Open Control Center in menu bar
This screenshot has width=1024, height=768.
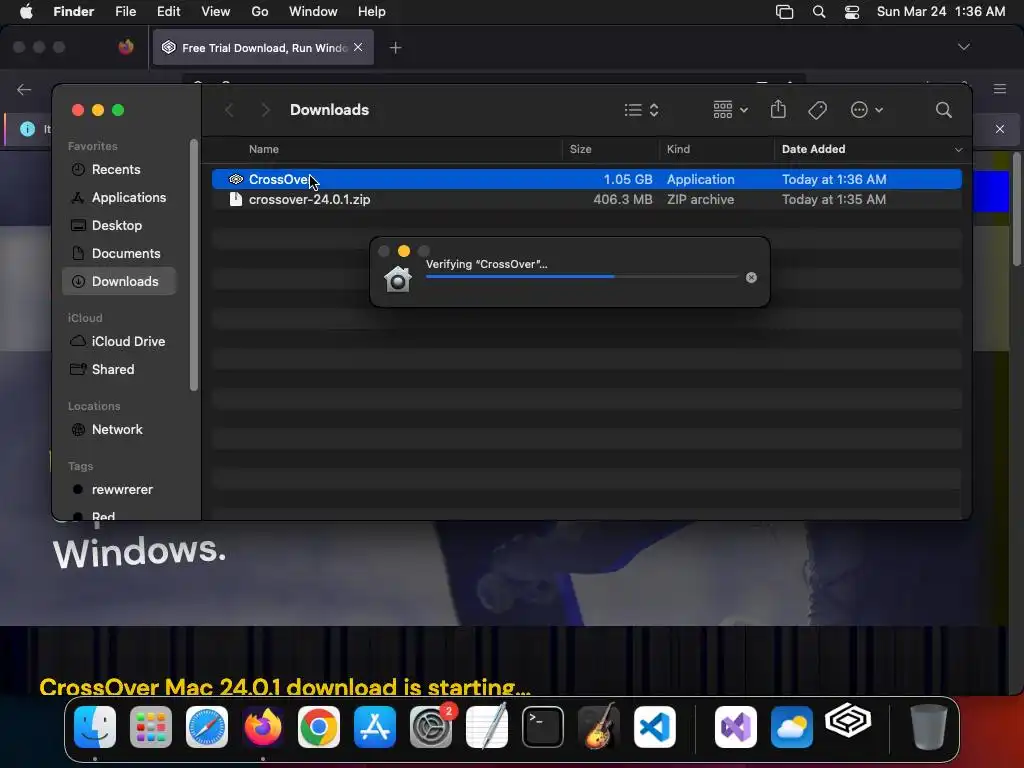(852, 12)
